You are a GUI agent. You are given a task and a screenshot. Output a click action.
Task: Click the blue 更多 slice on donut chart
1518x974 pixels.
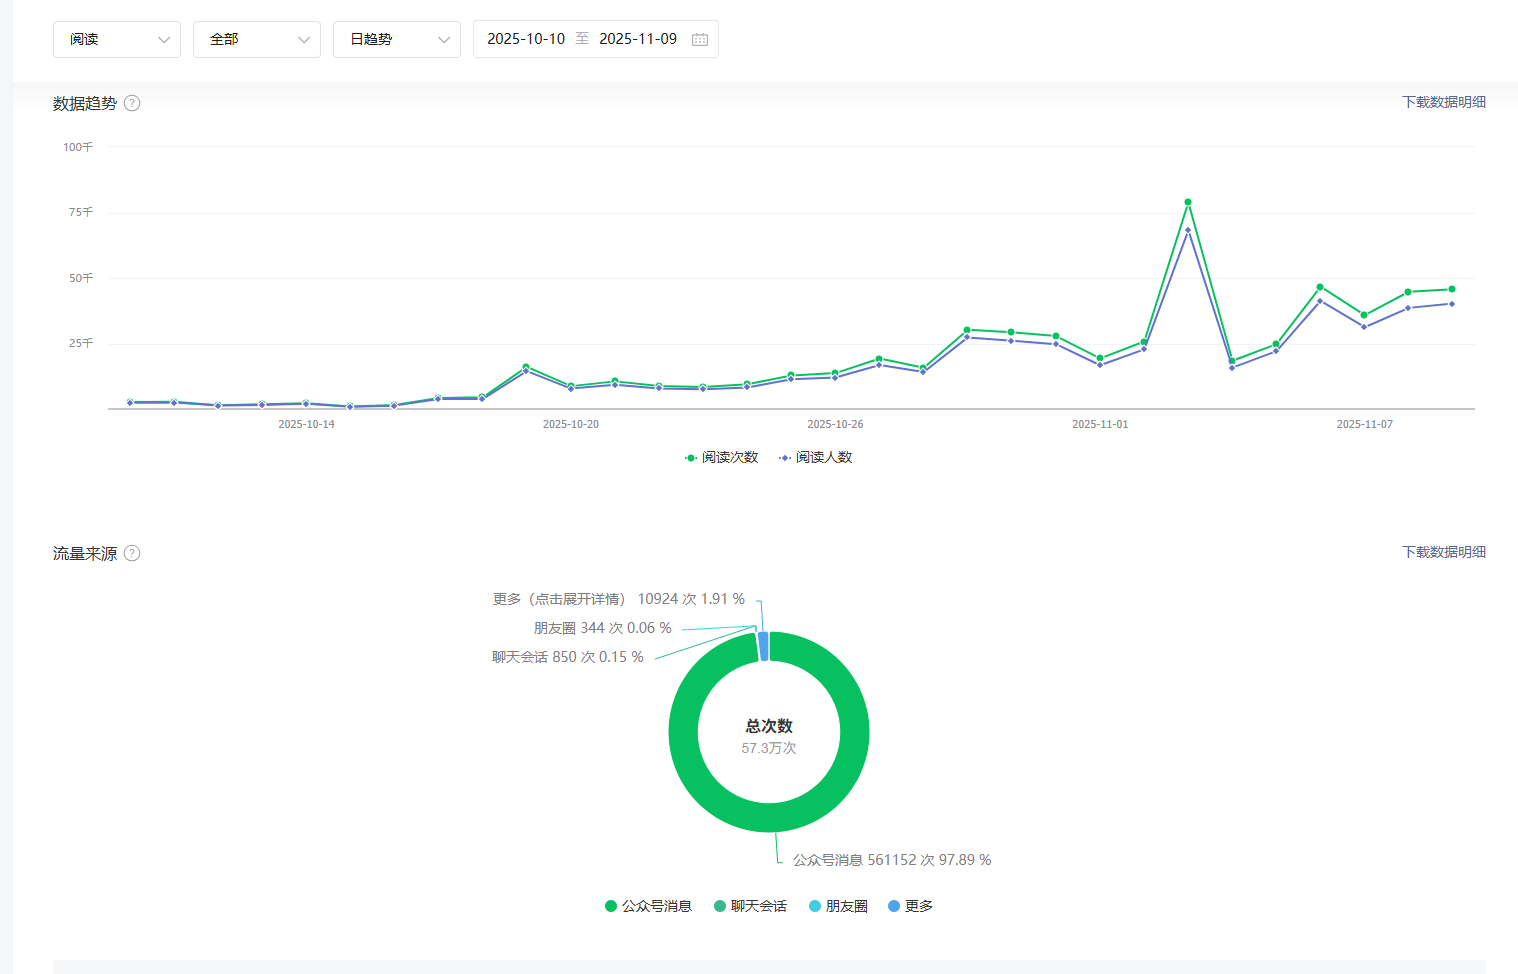pos(764,646)
